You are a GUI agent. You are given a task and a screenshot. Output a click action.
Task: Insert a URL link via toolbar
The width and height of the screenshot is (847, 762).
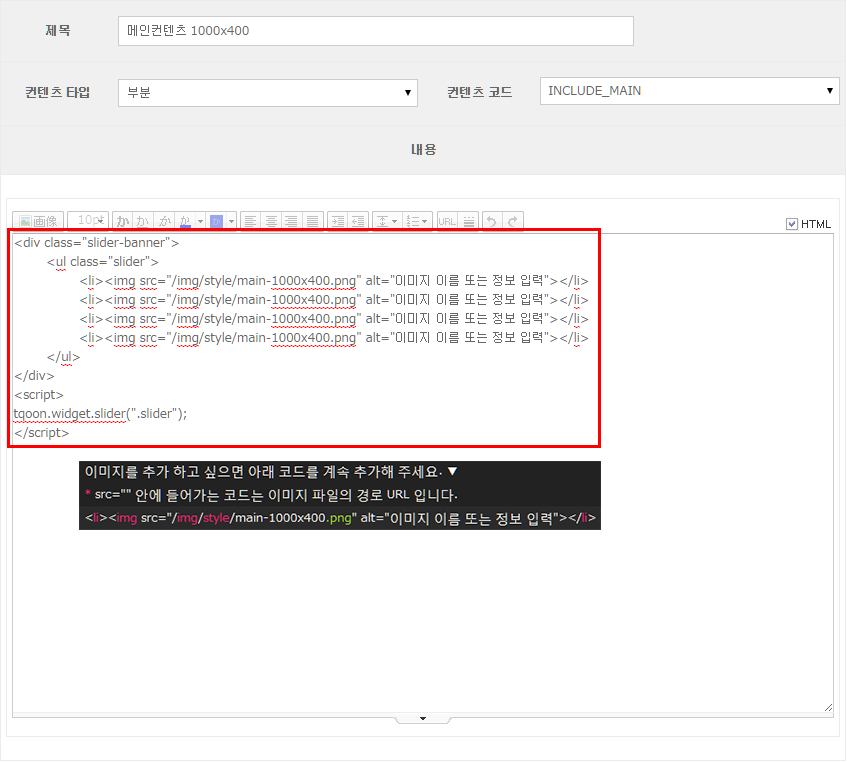[x=447, y=221]
